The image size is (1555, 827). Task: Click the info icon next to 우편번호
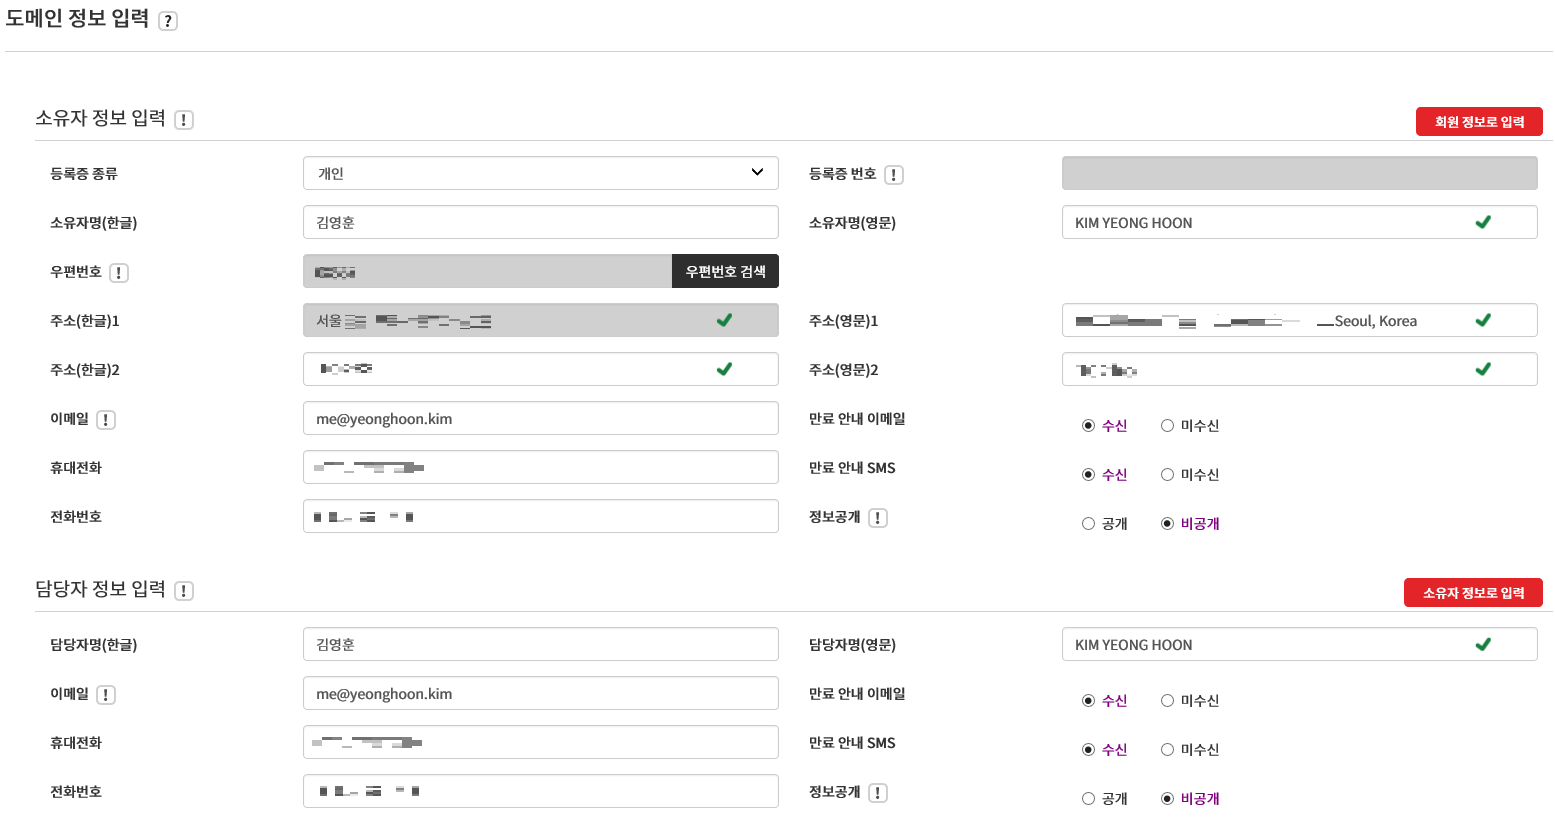[119, 273]
